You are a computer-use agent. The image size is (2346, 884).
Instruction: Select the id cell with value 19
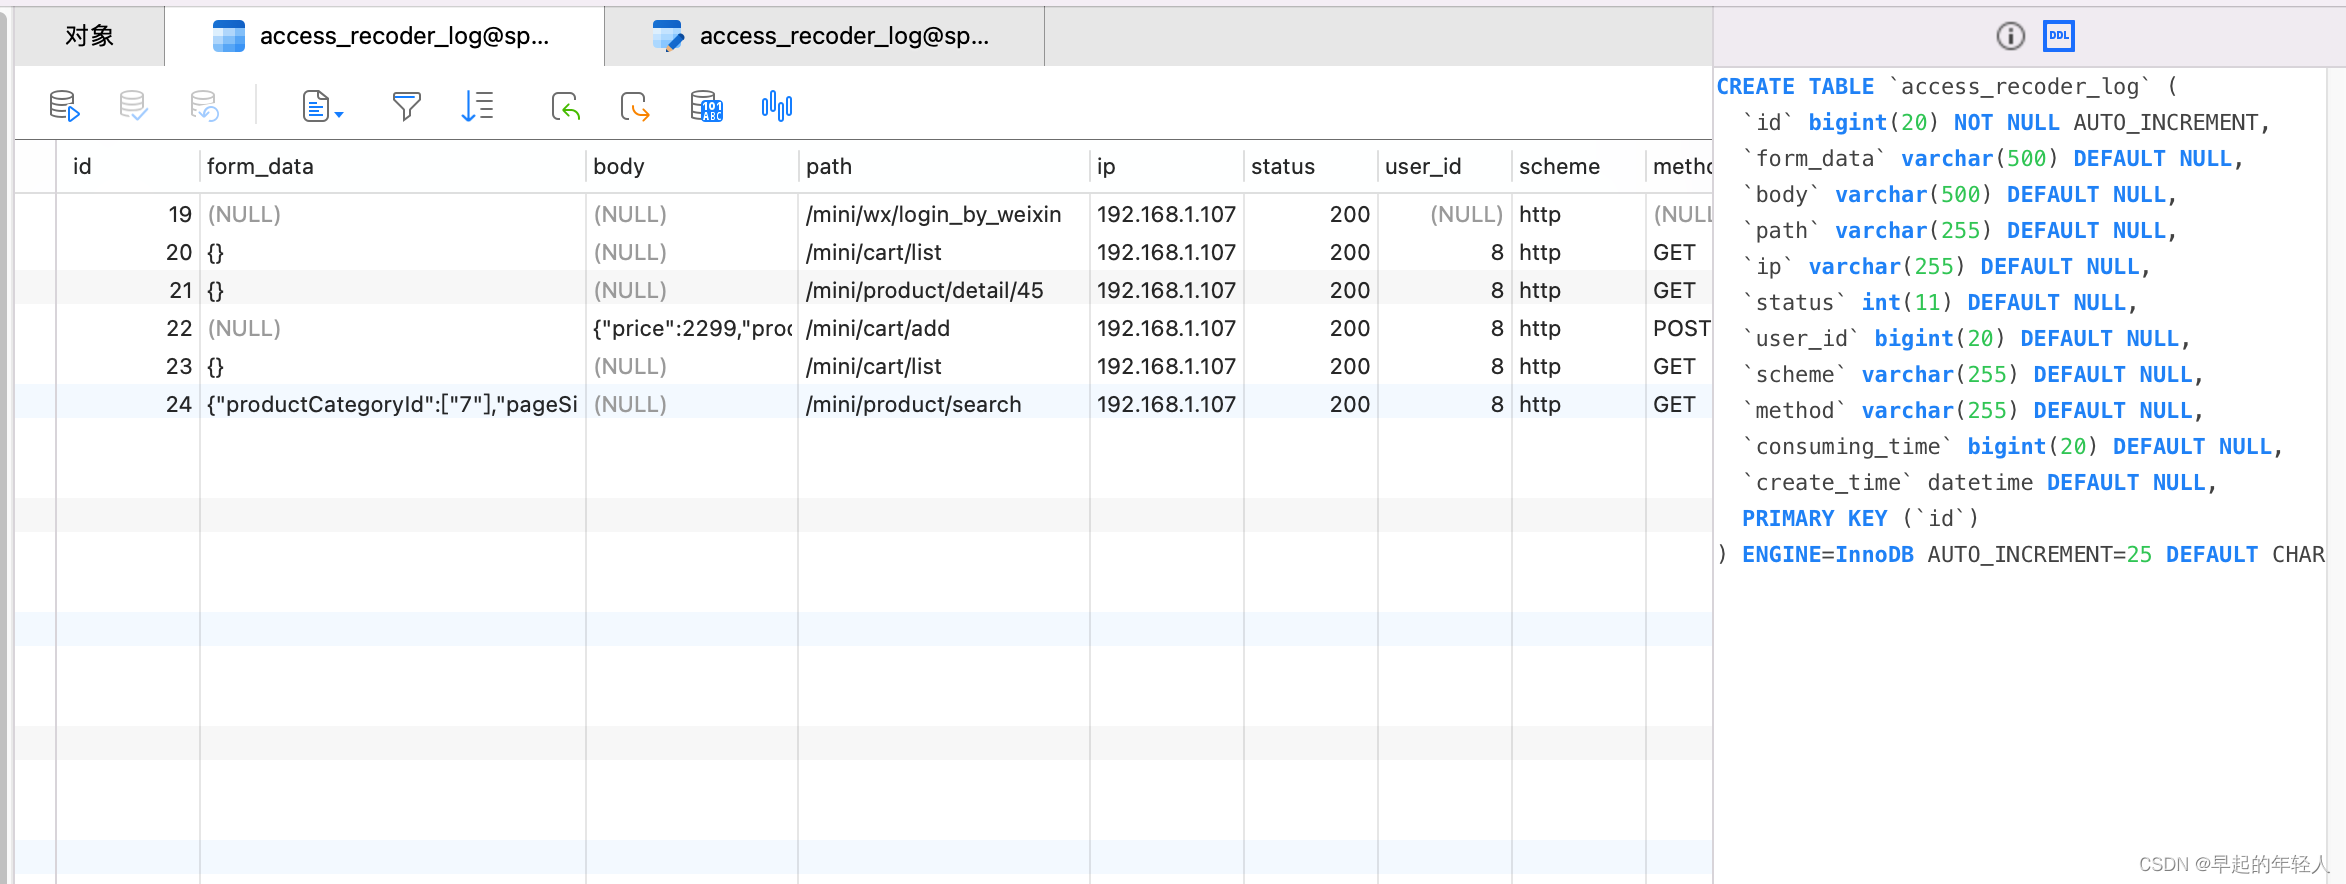pyautogui.click(x=128, y=214)
